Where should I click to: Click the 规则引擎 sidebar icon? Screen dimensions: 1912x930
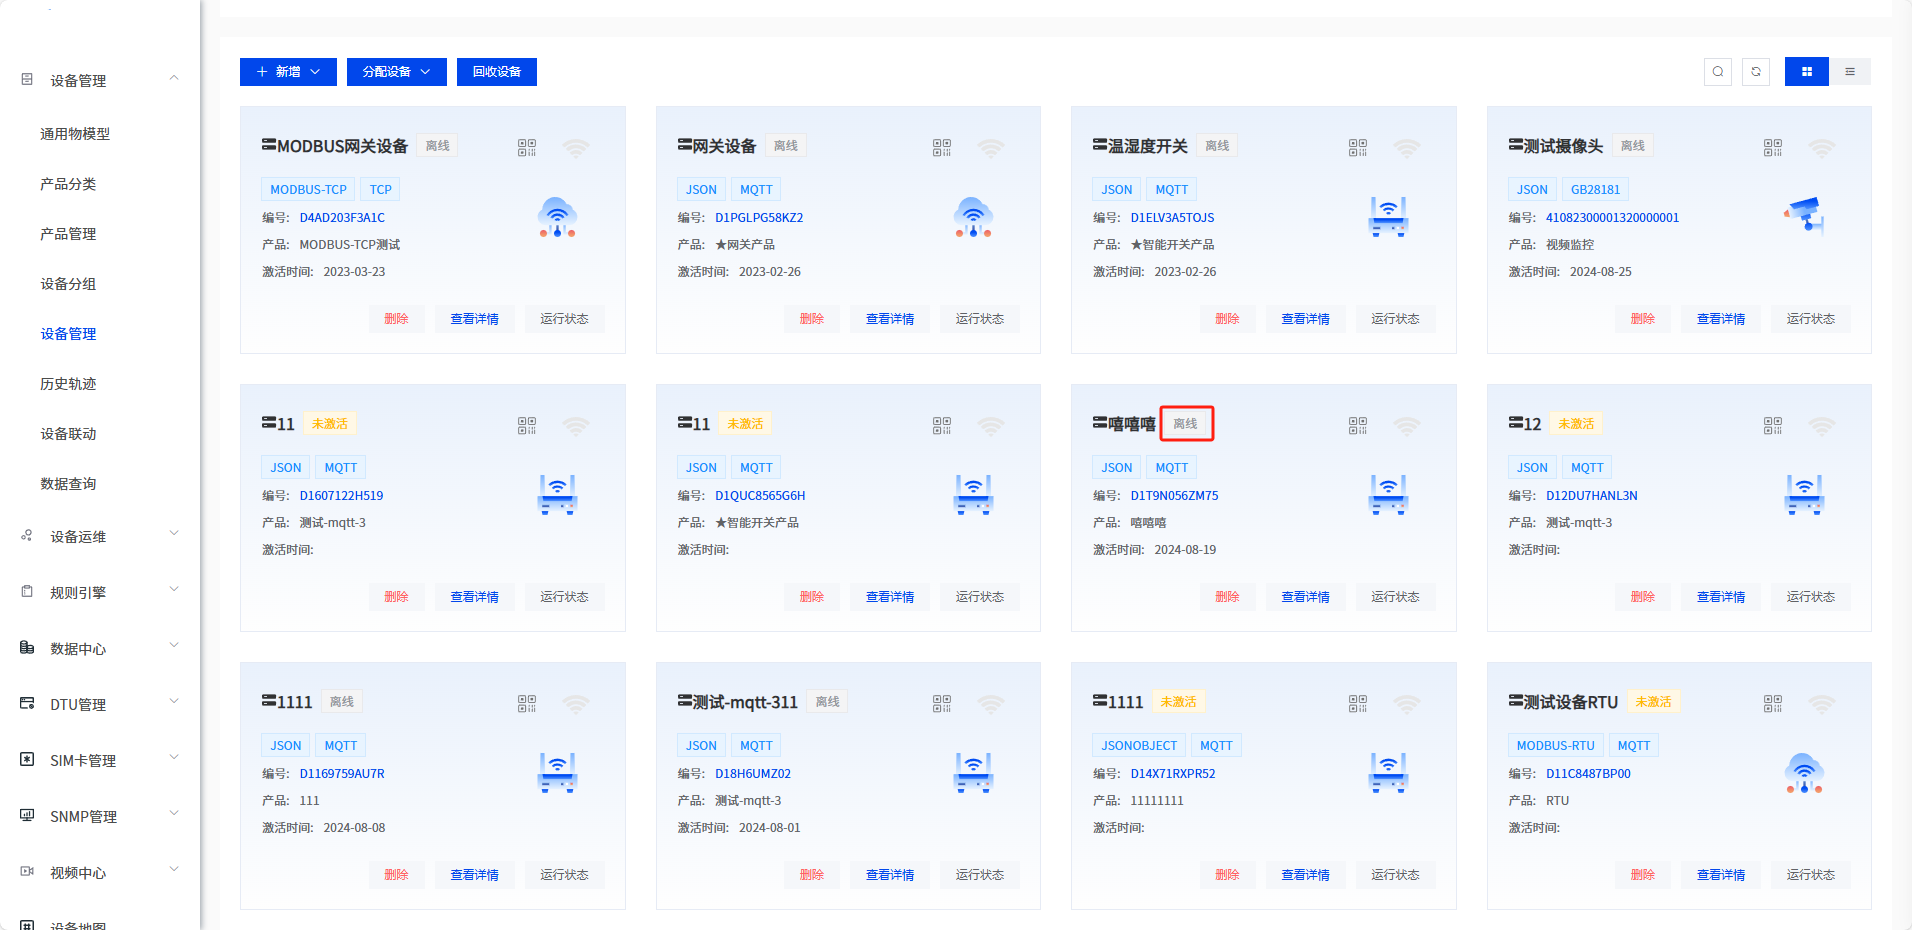pos(27,592)
